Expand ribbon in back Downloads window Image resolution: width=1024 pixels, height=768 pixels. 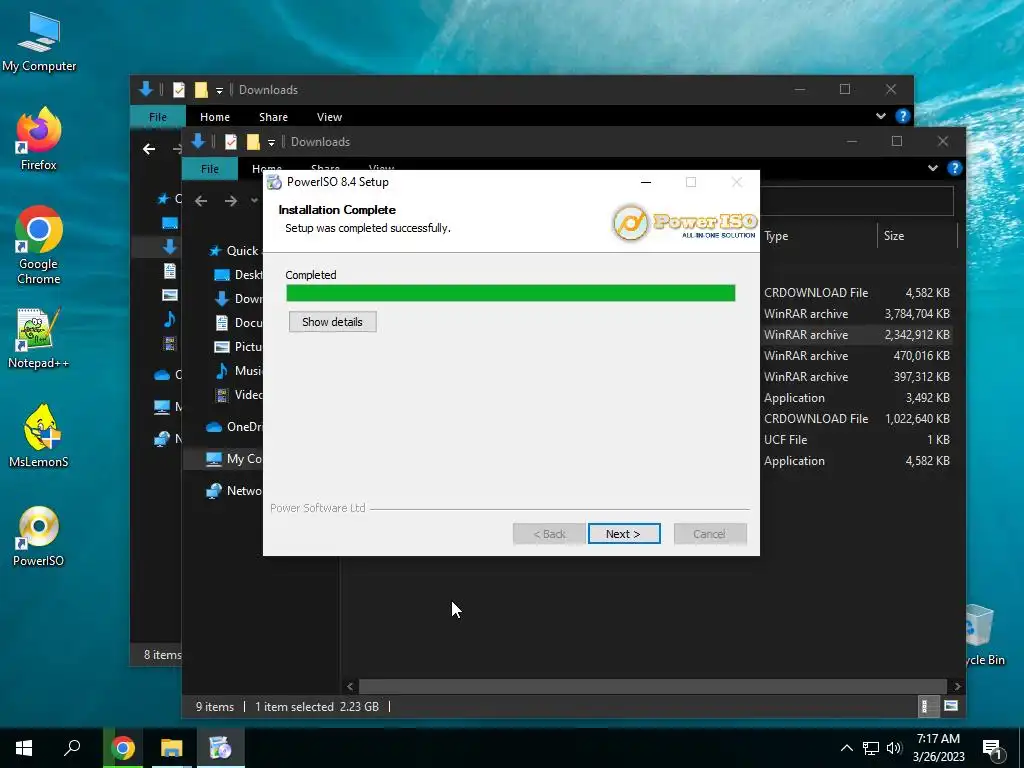coord(880,116)
